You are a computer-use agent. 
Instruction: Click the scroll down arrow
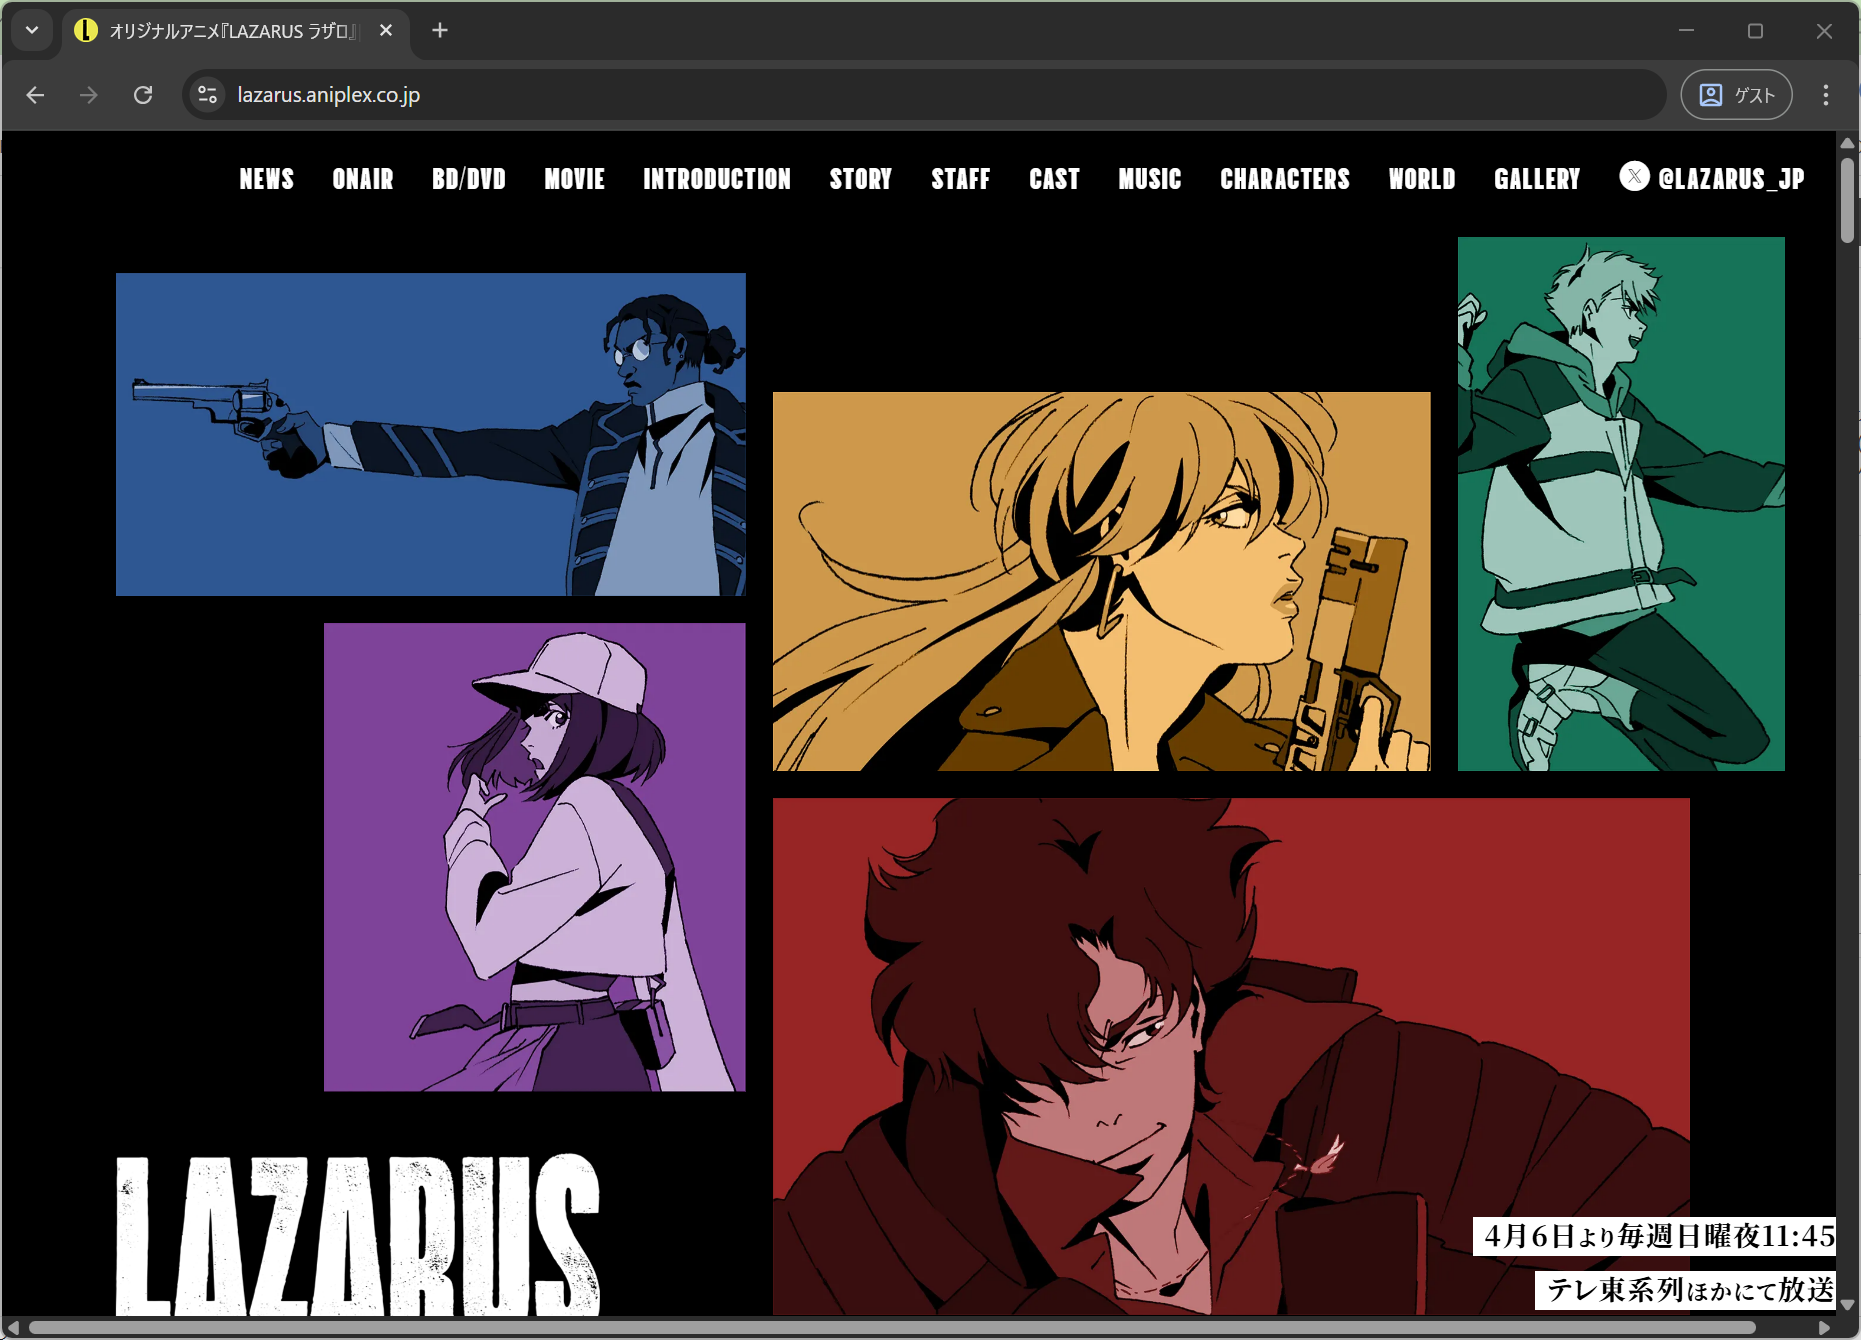point(1847,1306)
